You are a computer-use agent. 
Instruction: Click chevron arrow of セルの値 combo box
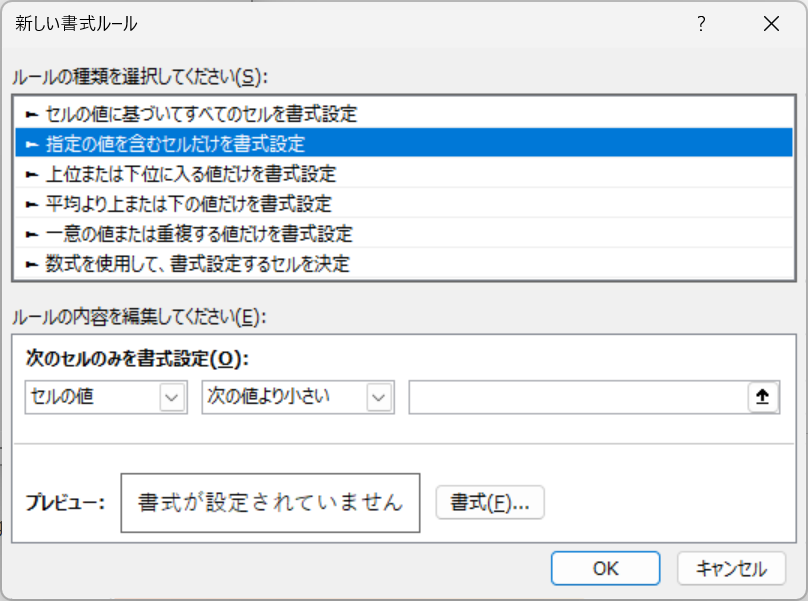(172, 397)
